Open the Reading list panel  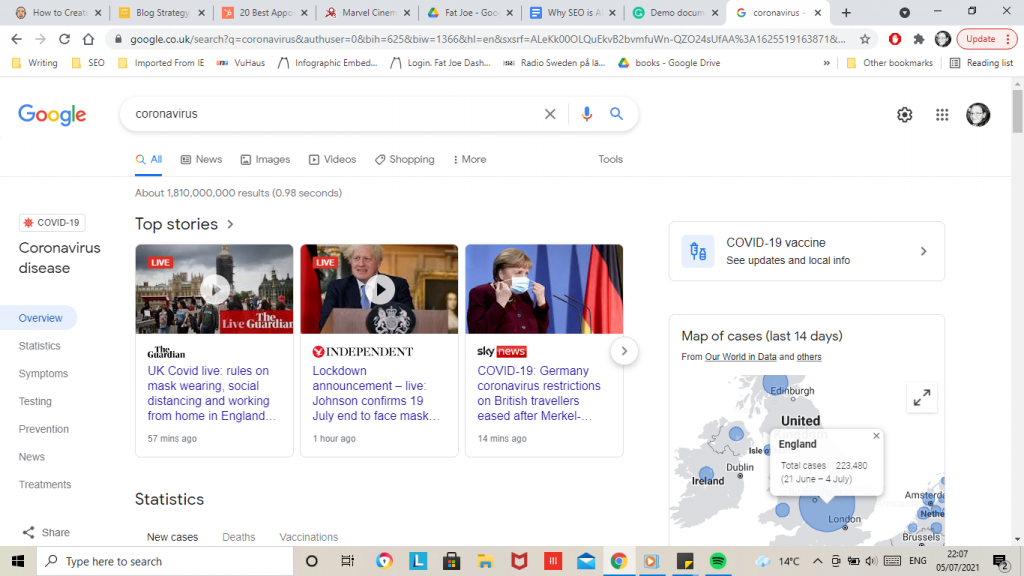[981, 63]
